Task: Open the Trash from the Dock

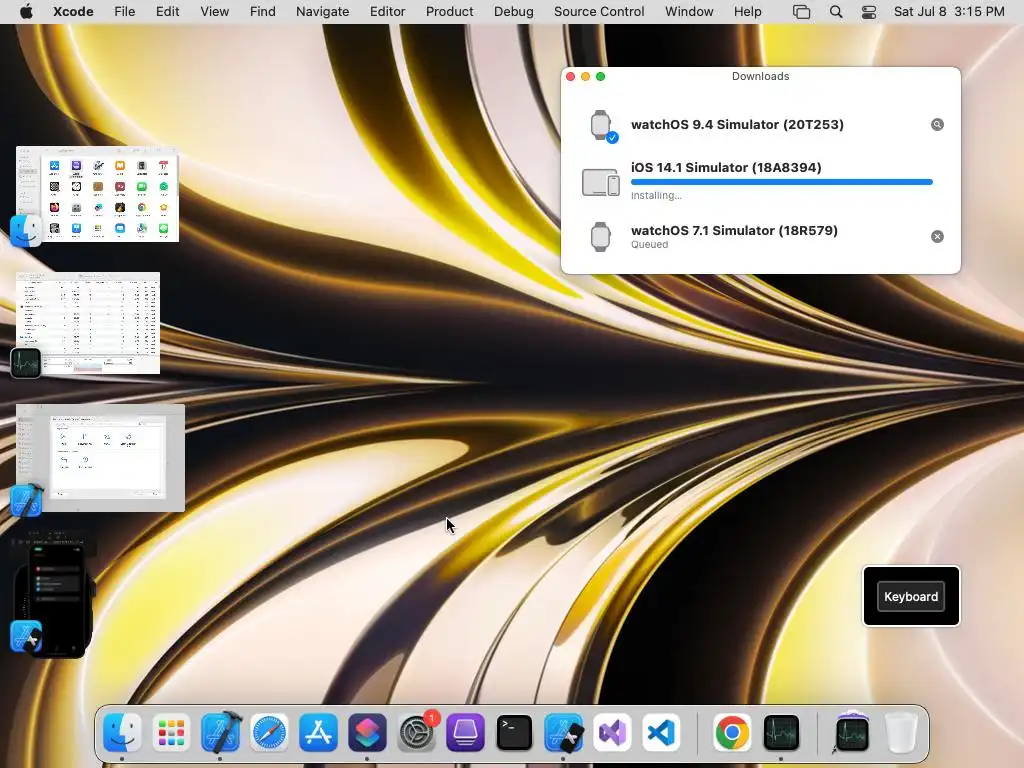Action: pyautogui.click(x=901, y=733)
